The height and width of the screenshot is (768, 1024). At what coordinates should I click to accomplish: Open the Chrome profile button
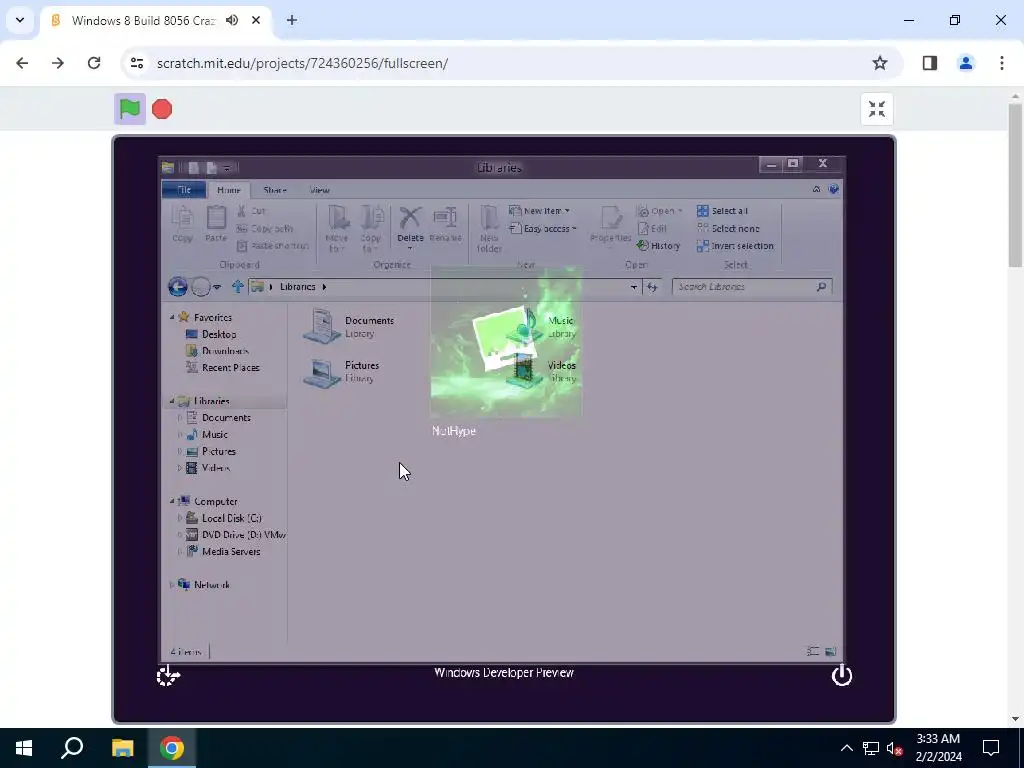click(x=966, y=63)
